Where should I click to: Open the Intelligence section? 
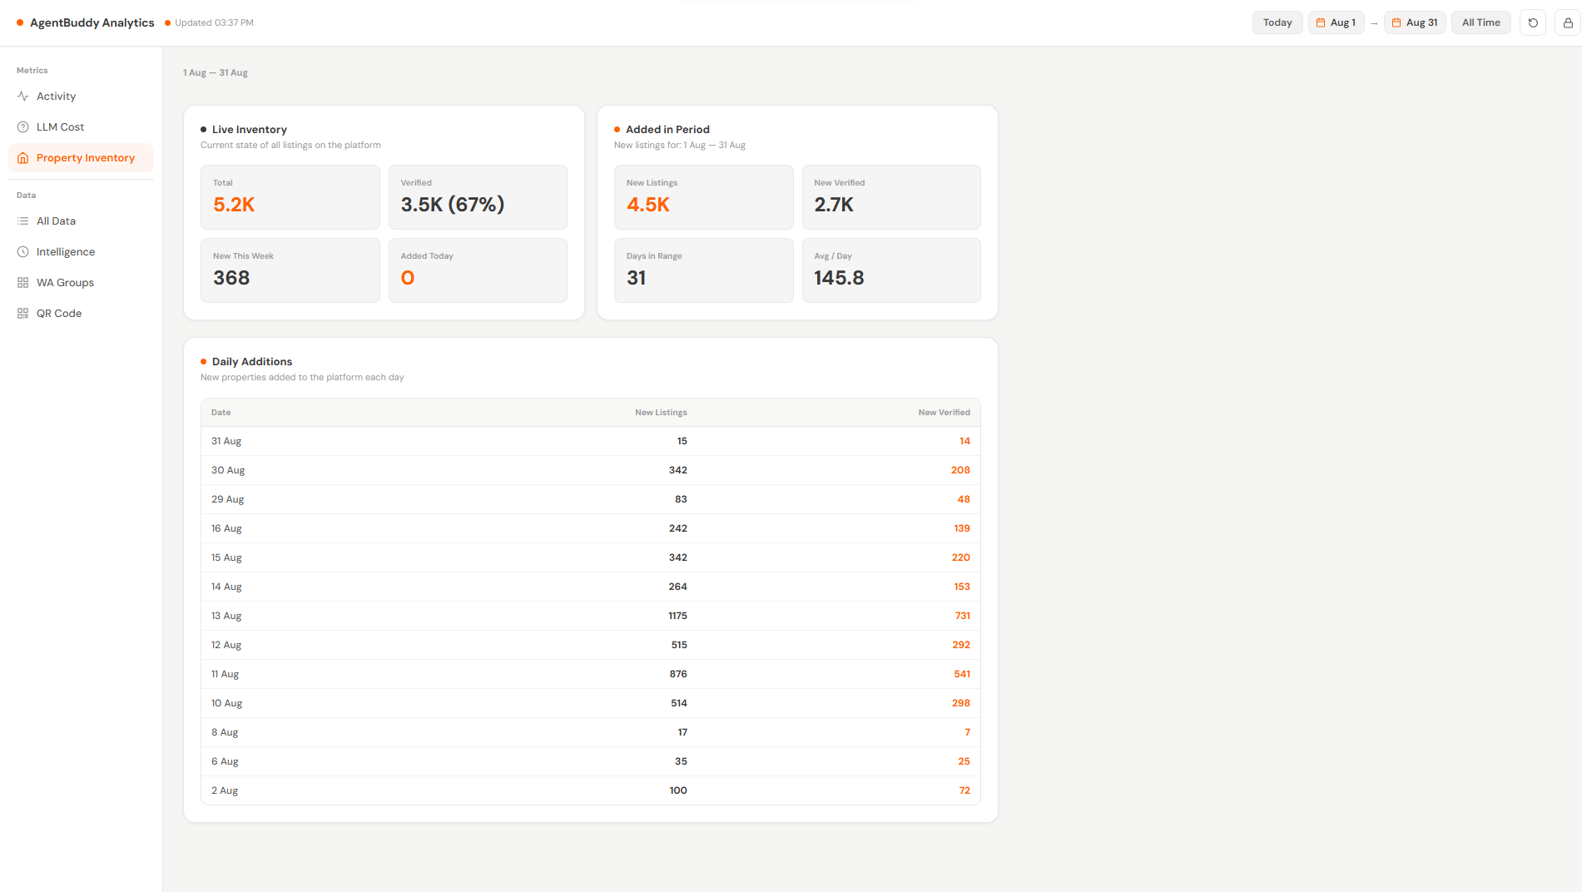click(x=81, y=252)
